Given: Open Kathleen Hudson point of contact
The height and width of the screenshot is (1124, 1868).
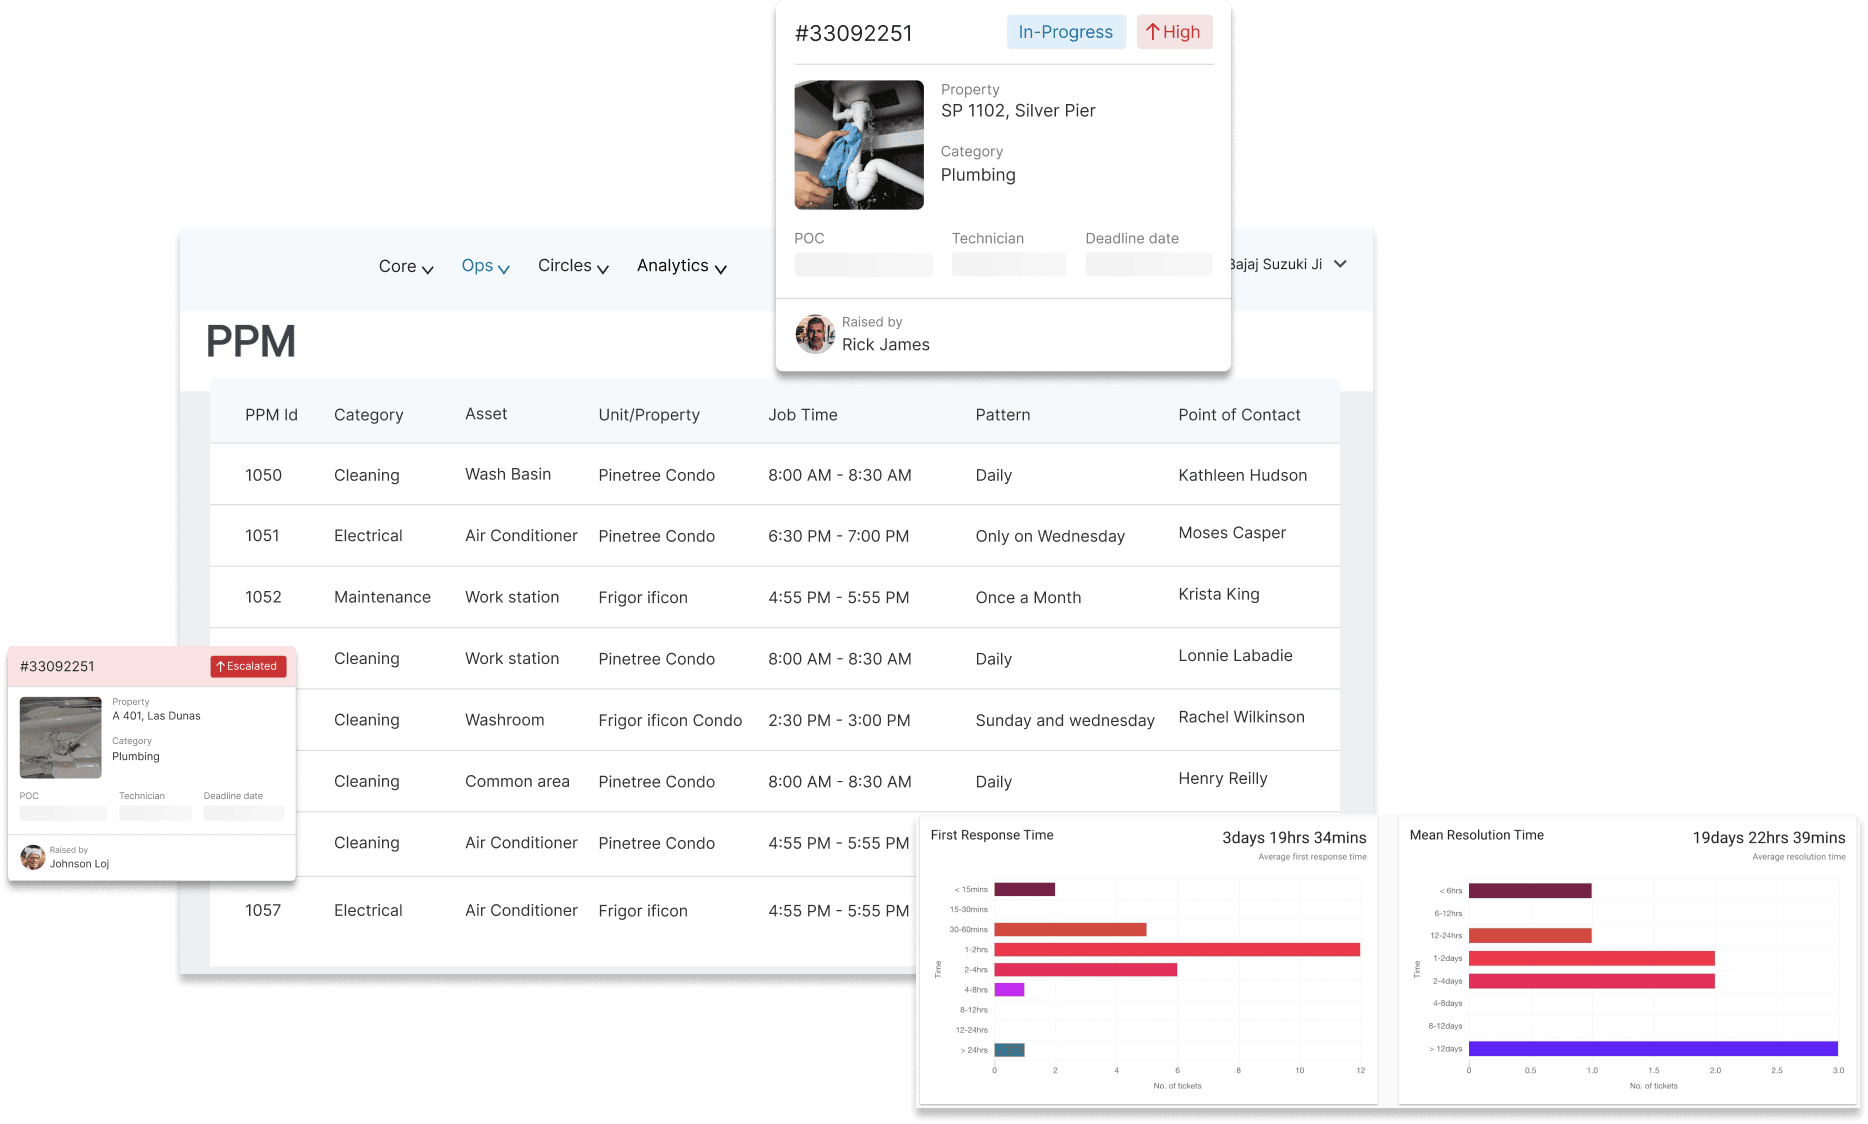Looking at the screenshot, I should tap(1242, 475).
